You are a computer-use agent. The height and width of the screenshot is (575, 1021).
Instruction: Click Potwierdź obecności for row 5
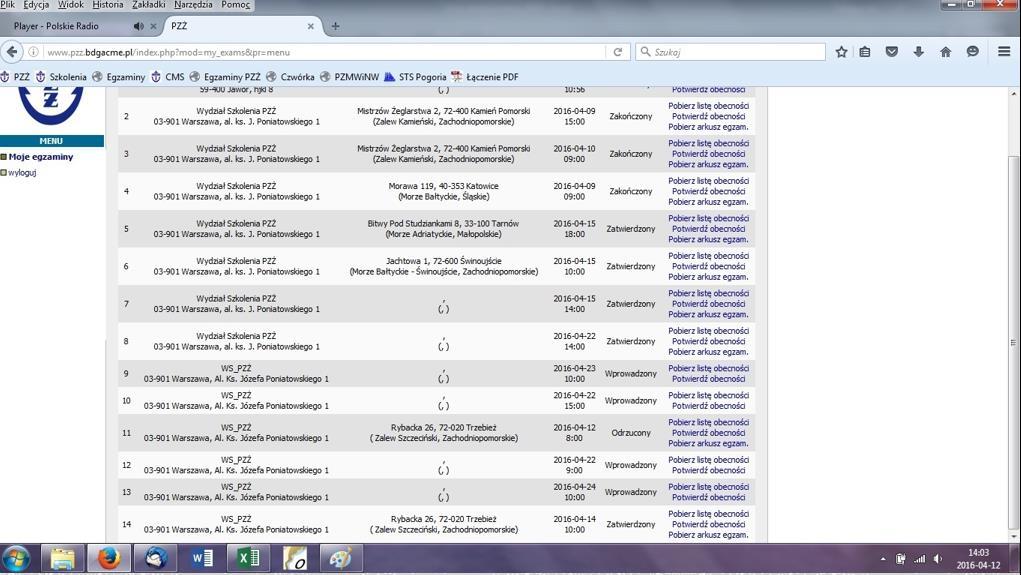pos(708,229)
